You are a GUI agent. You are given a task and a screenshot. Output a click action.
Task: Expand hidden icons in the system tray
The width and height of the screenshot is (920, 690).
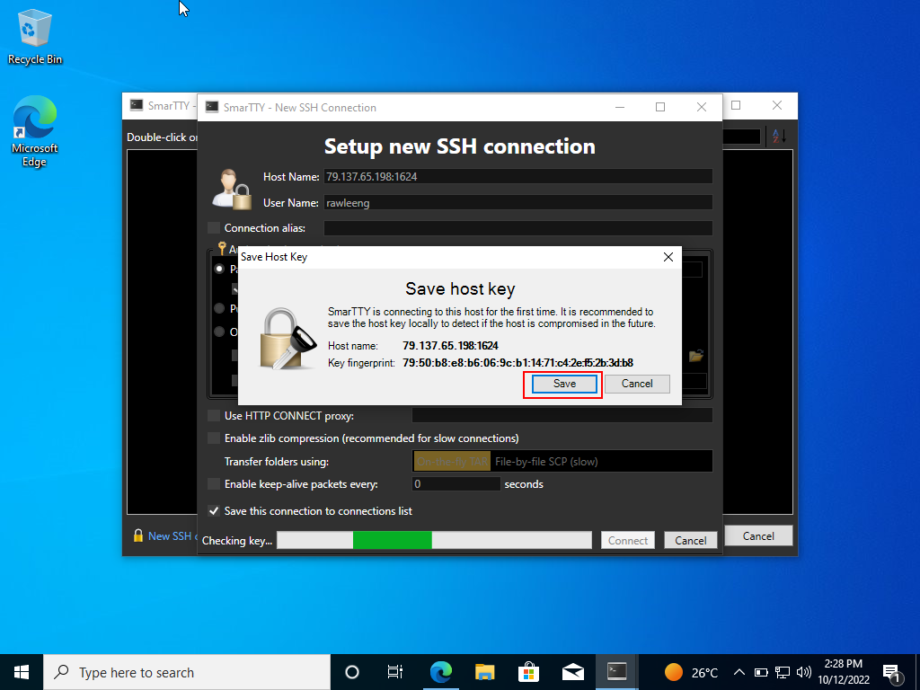coord(738,672)
